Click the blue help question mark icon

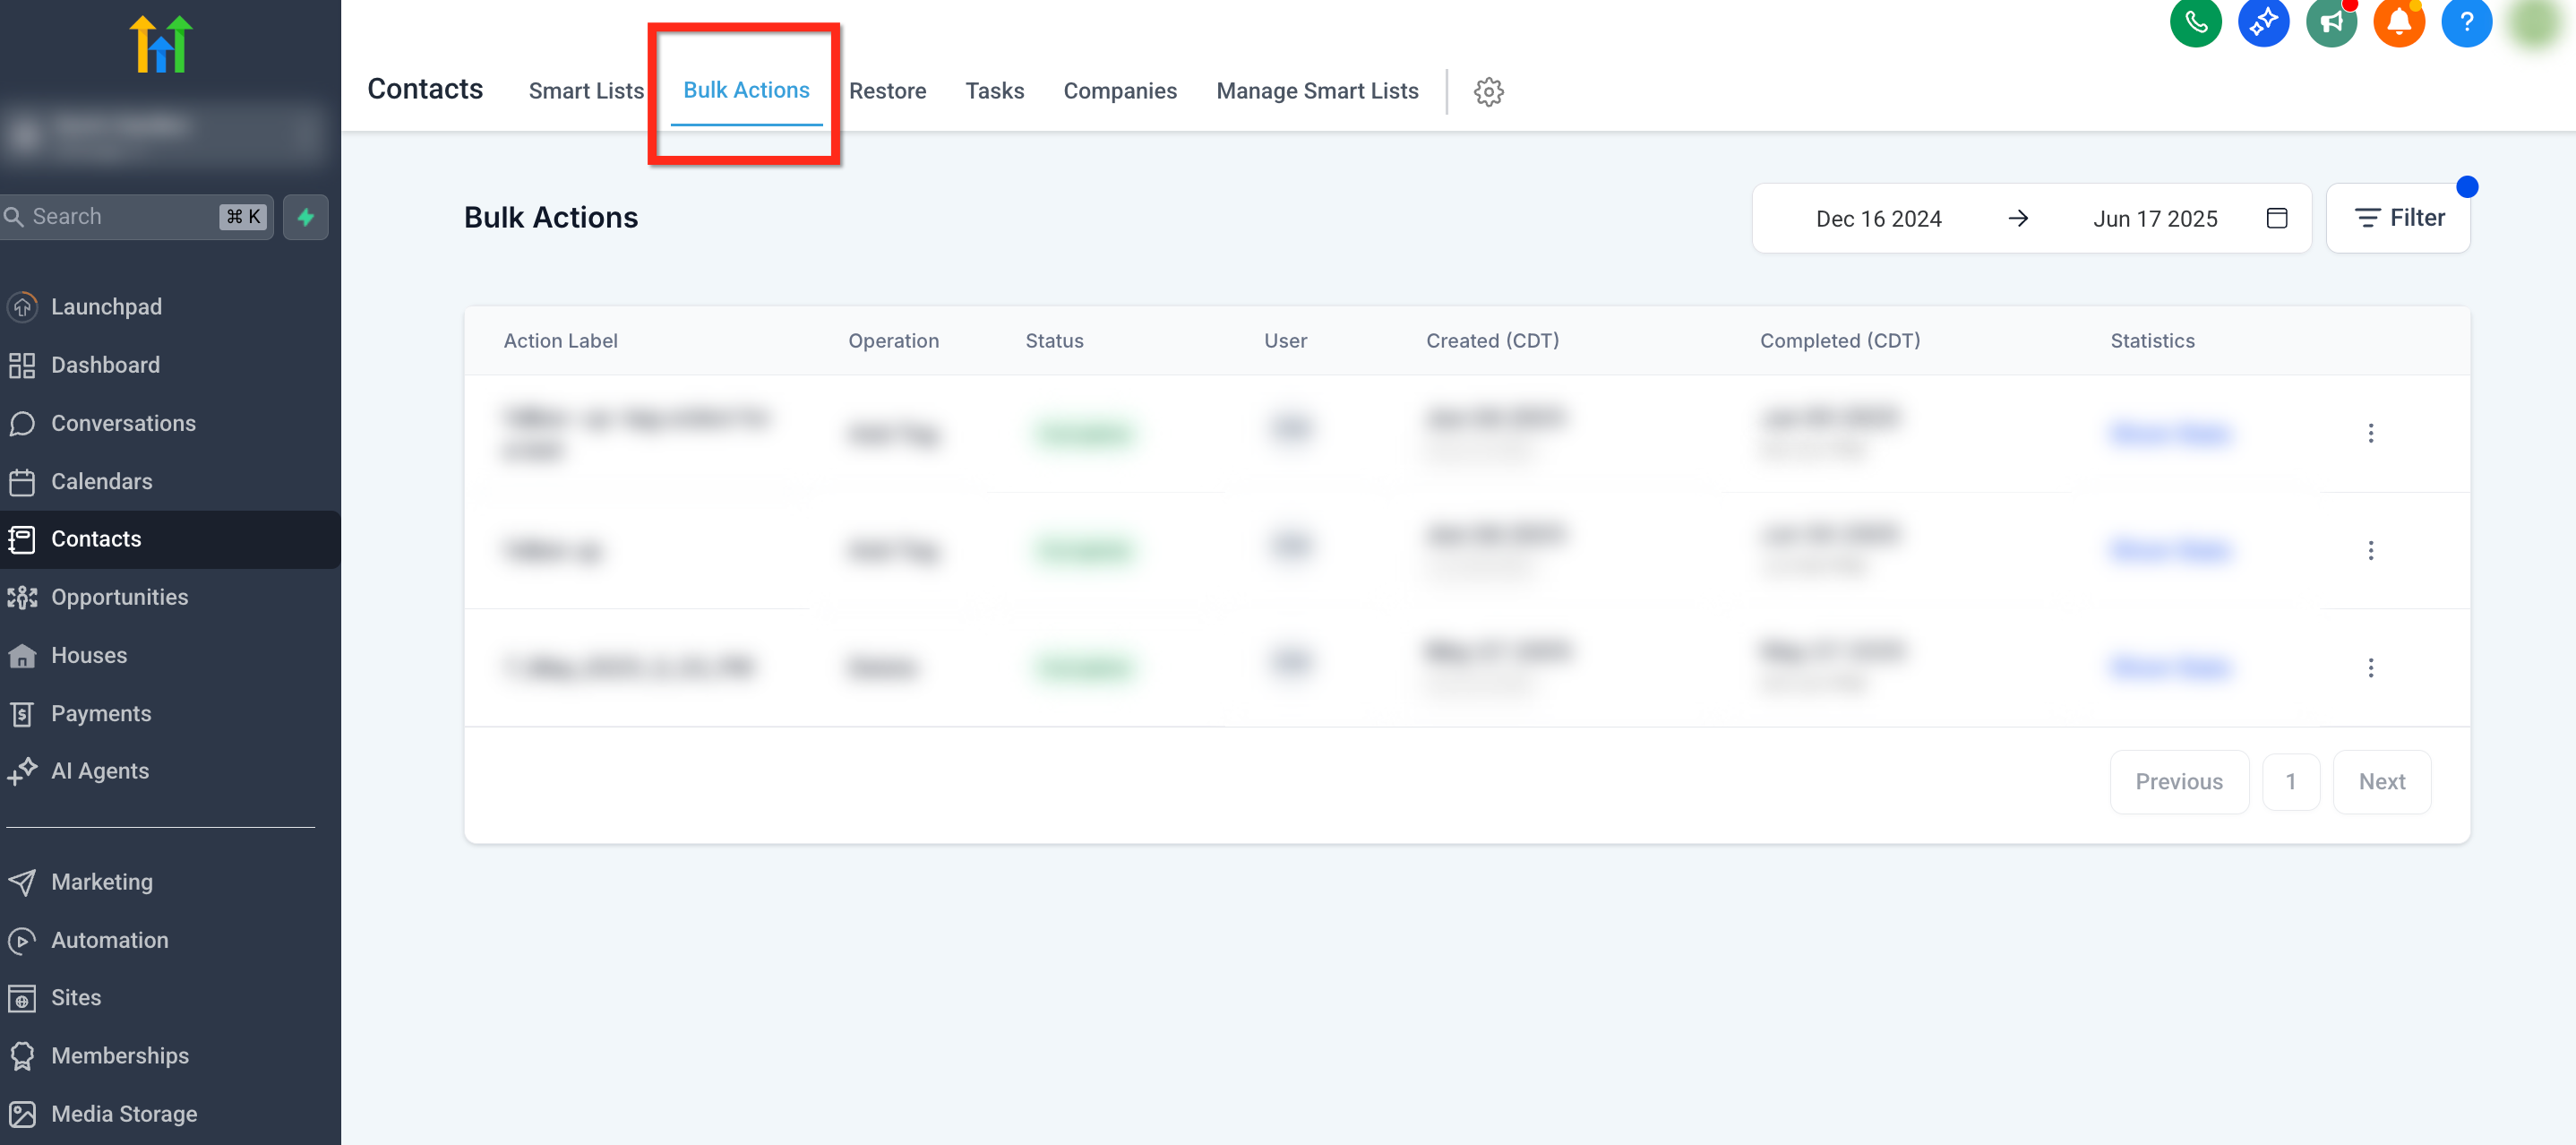pyautogui.click(x=2466, y=22)
